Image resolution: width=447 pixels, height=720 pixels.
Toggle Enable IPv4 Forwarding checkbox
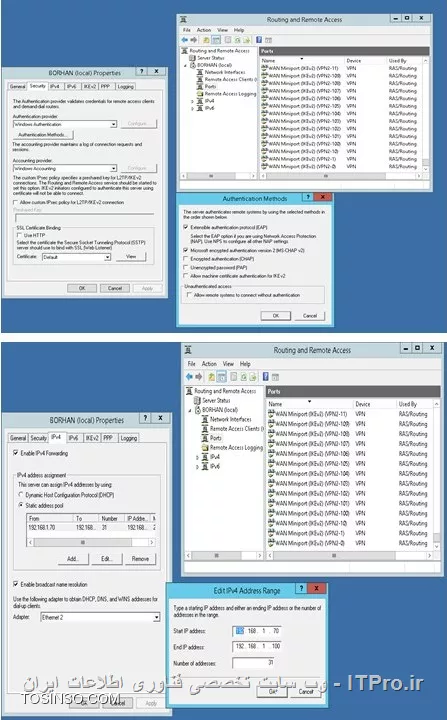16,453
